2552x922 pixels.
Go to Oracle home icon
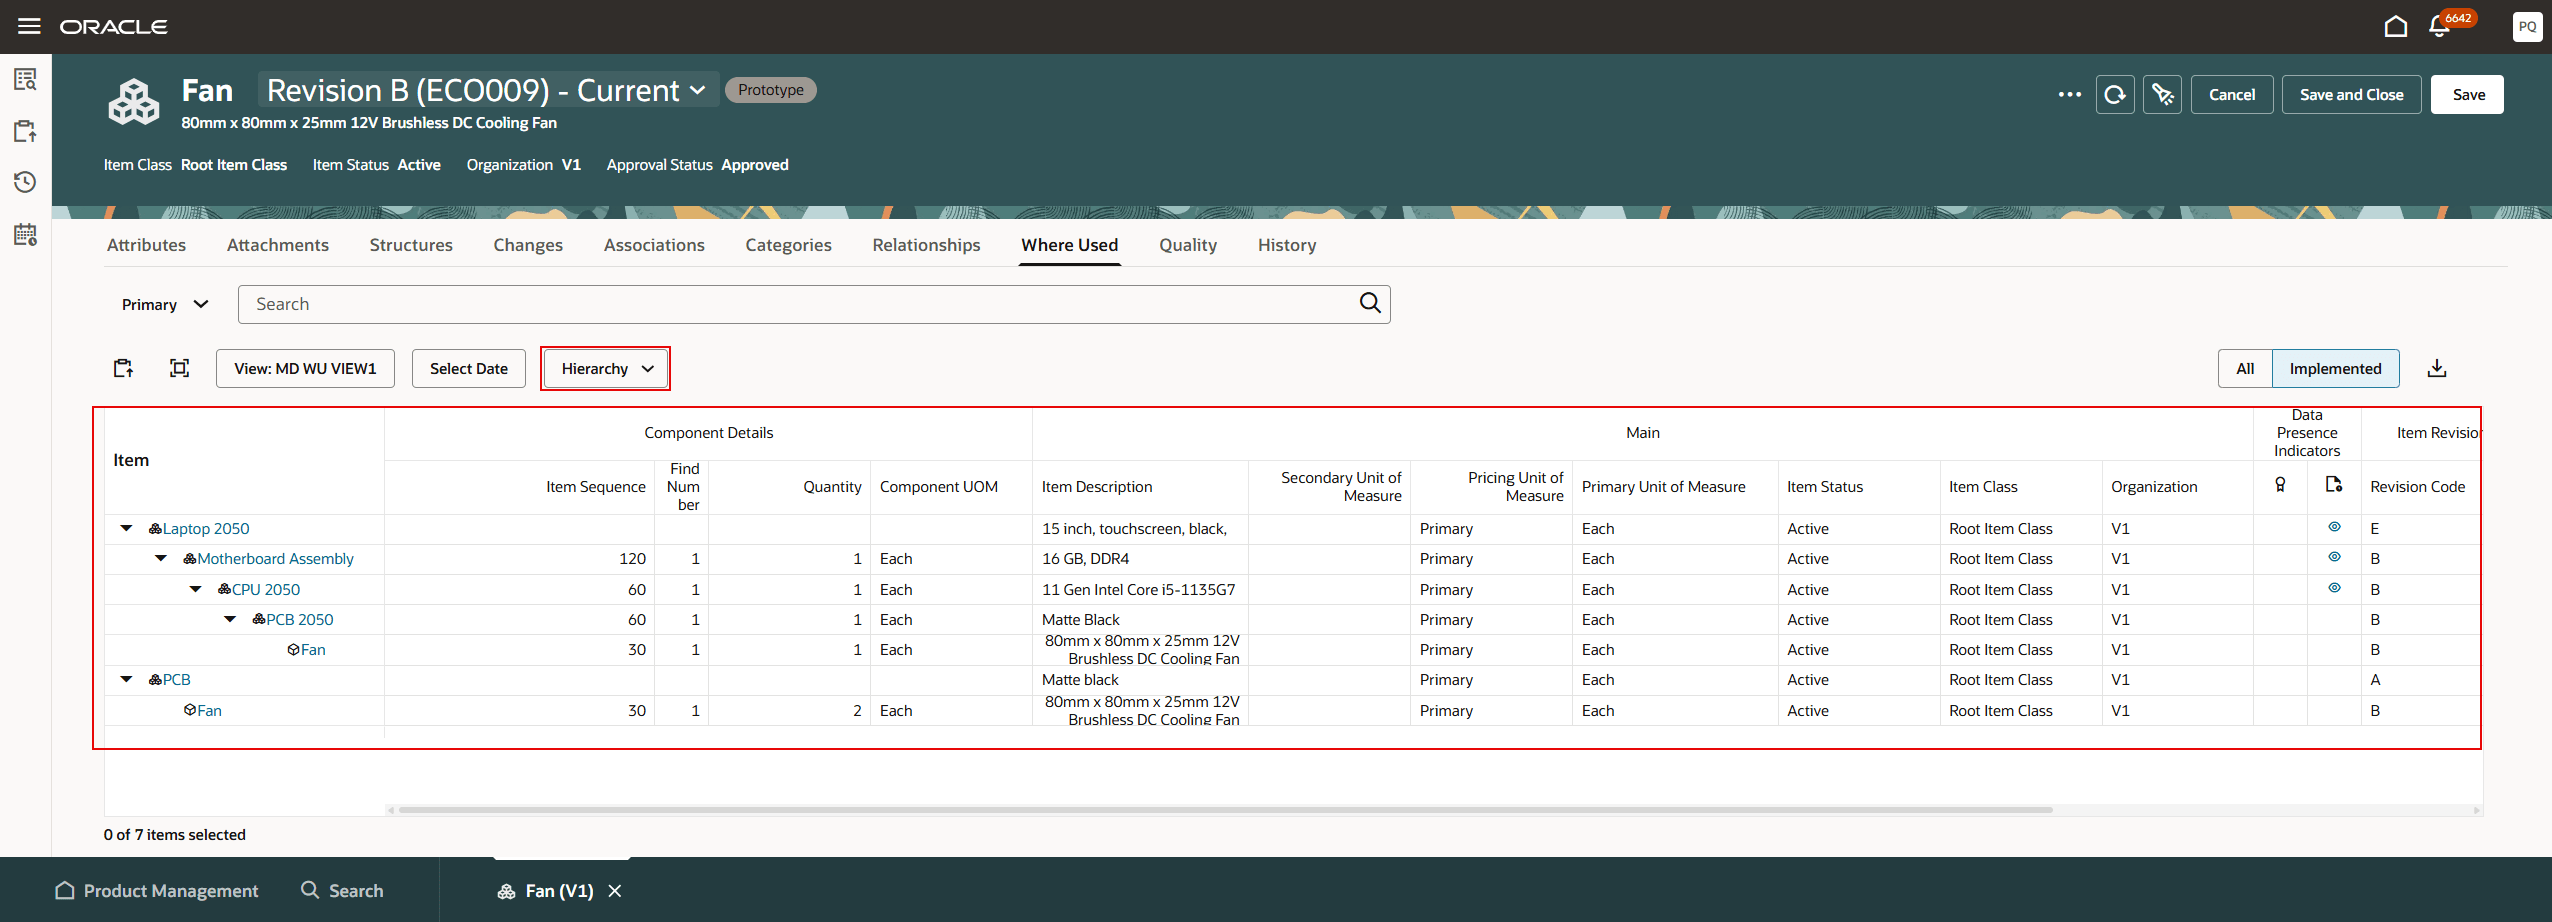coord(2395,26)
